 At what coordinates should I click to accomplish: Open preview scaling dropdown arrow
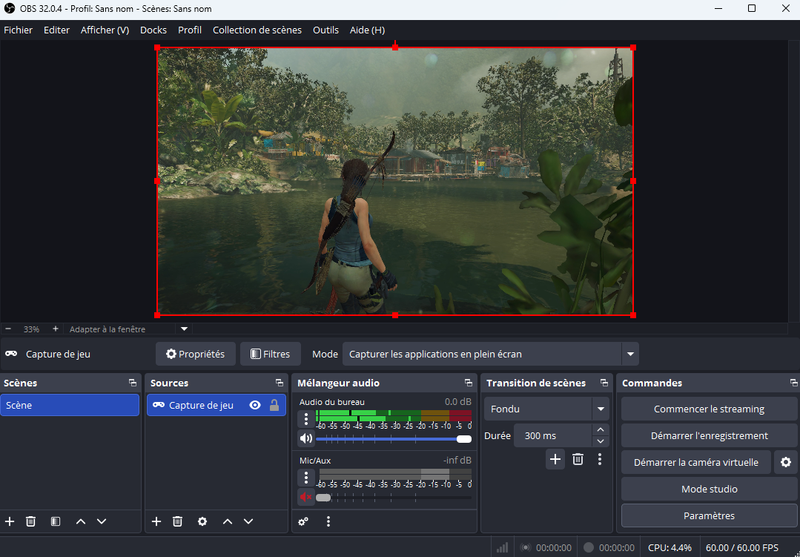[184, 329]
